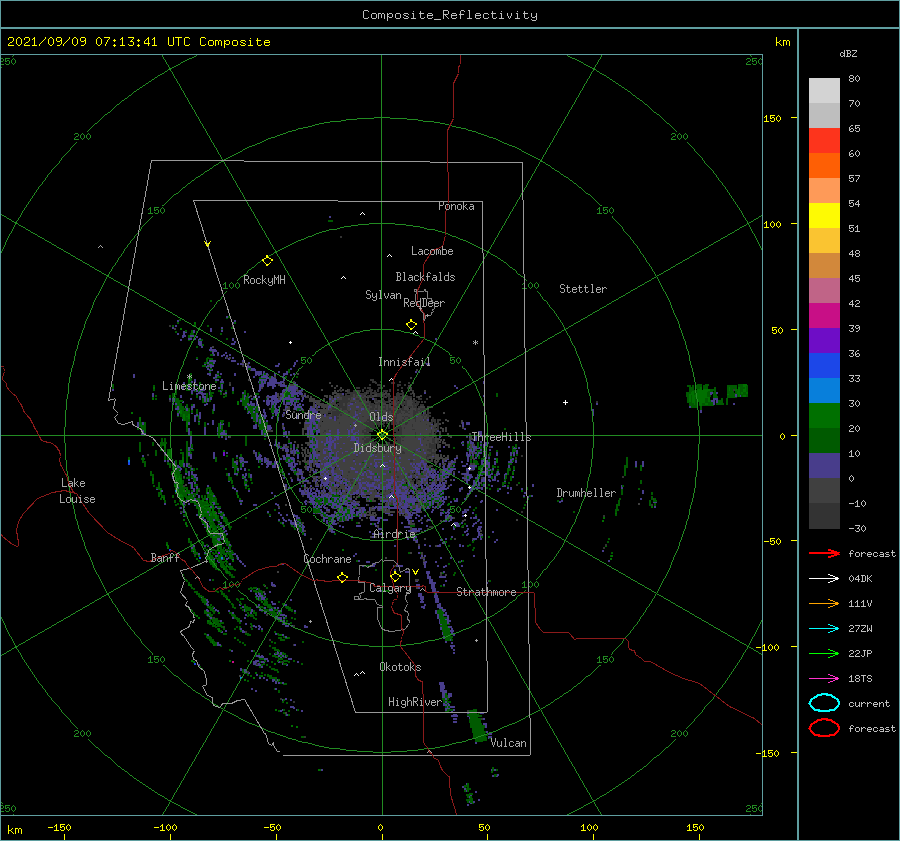Screen dimensions: 900x841
Task: Click the Blackfalds label
Action: tap(425, 277)
